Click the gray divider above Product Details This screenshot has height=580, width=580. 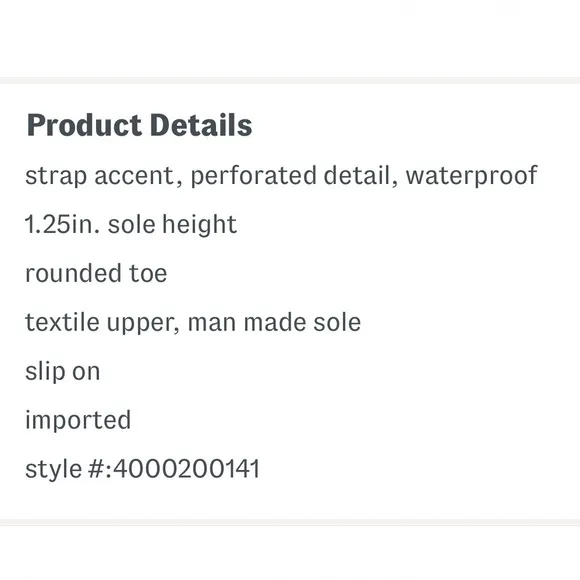290,81
